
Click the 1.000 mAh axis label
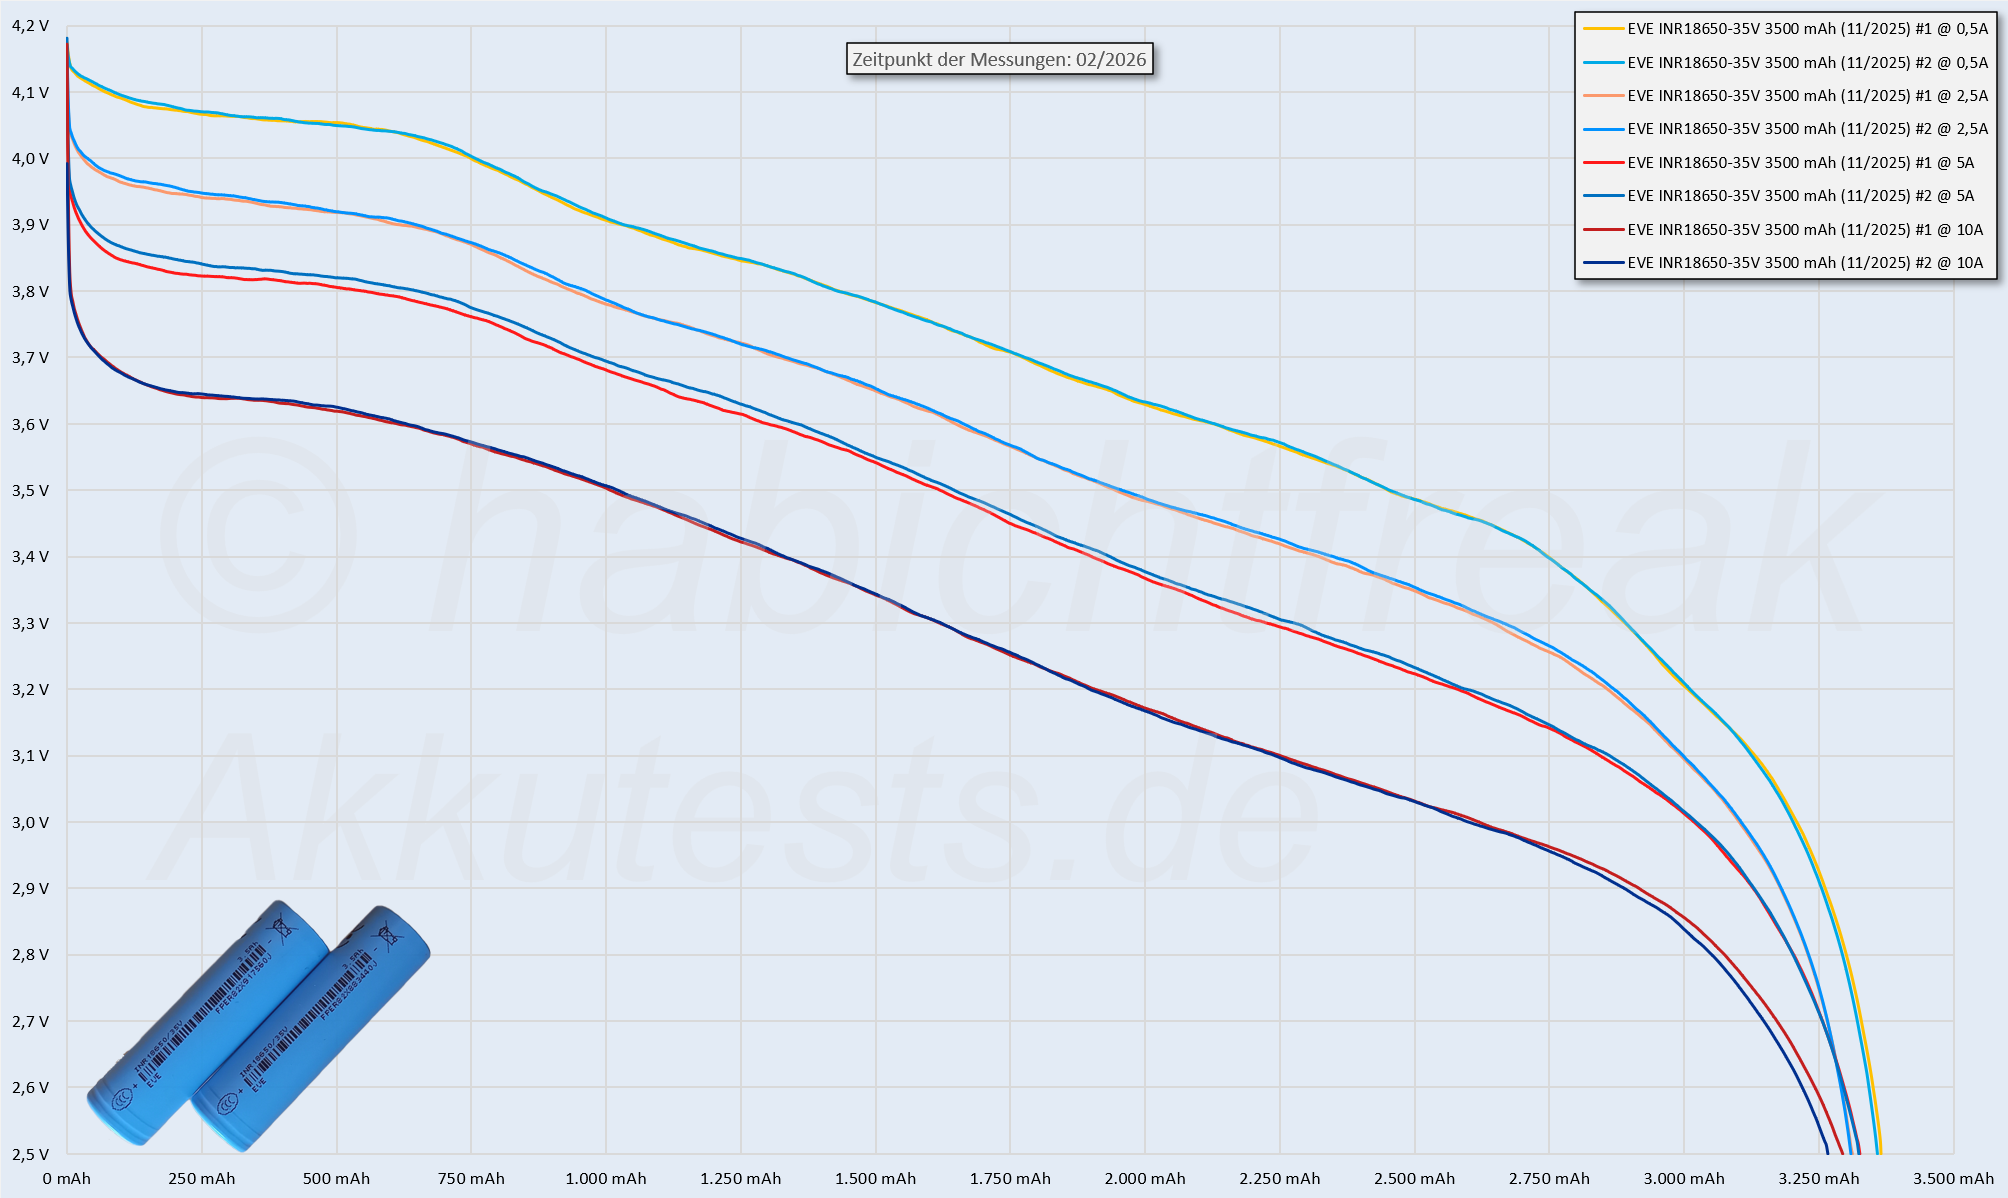(x=606, y=1178)
